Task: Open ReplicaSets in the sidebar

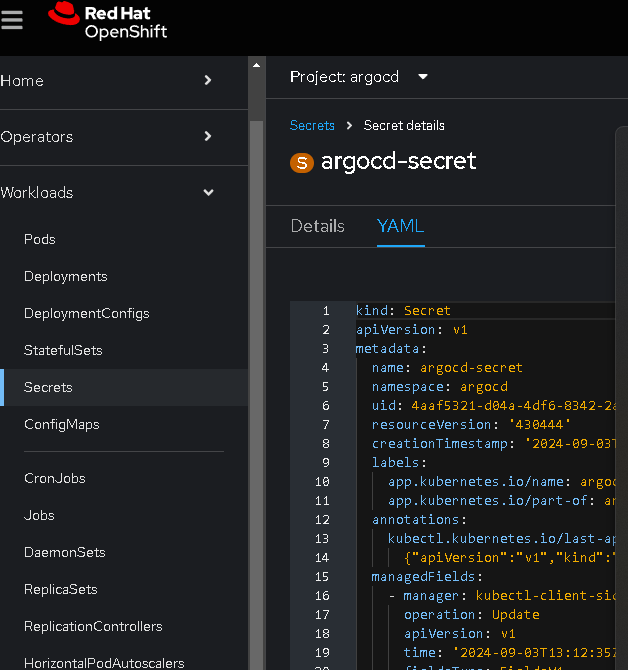Action: [x=61, y=590]
